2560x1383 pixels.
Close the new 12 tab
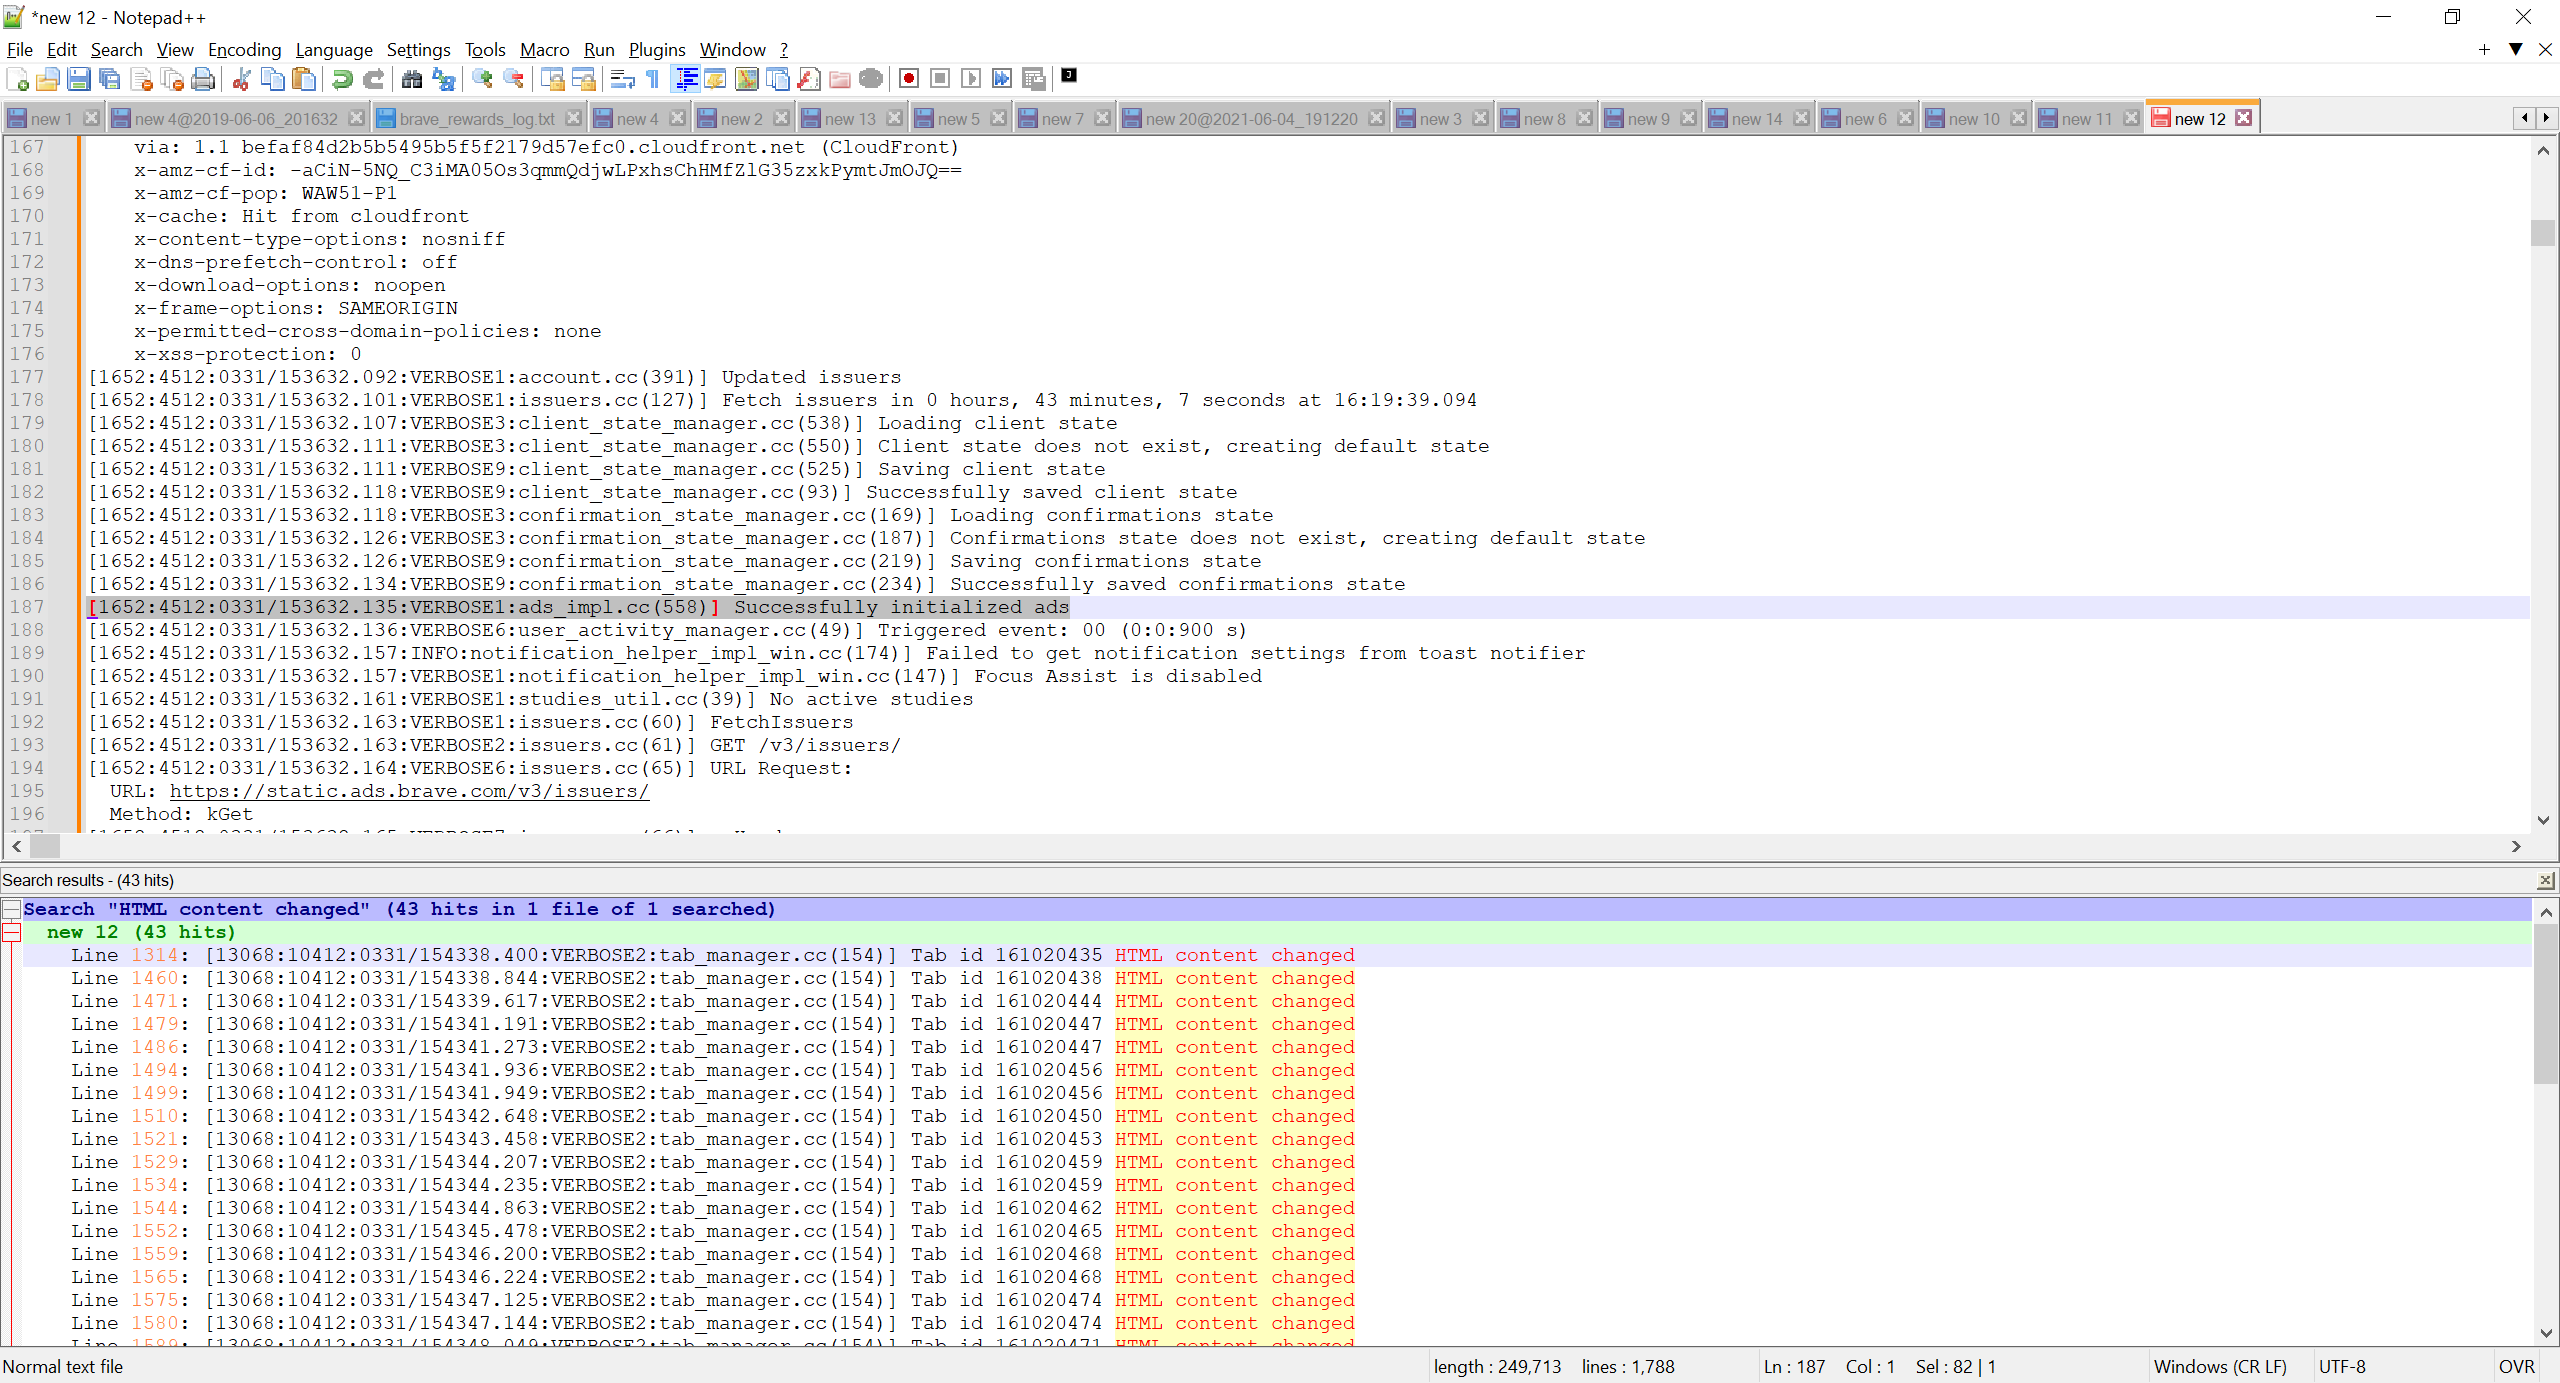coord(2244,118)
